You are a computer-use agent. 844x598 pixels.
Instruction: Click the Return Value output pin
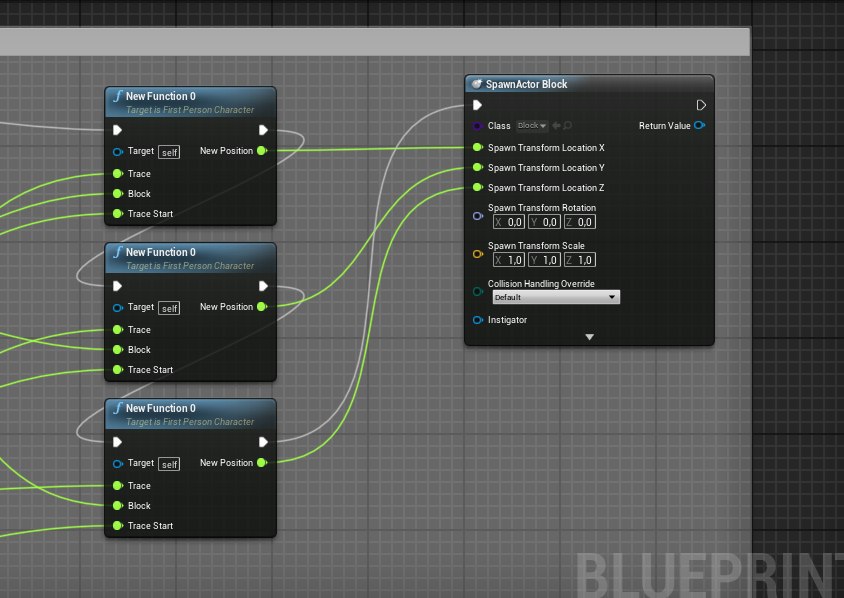coord(700,125)
